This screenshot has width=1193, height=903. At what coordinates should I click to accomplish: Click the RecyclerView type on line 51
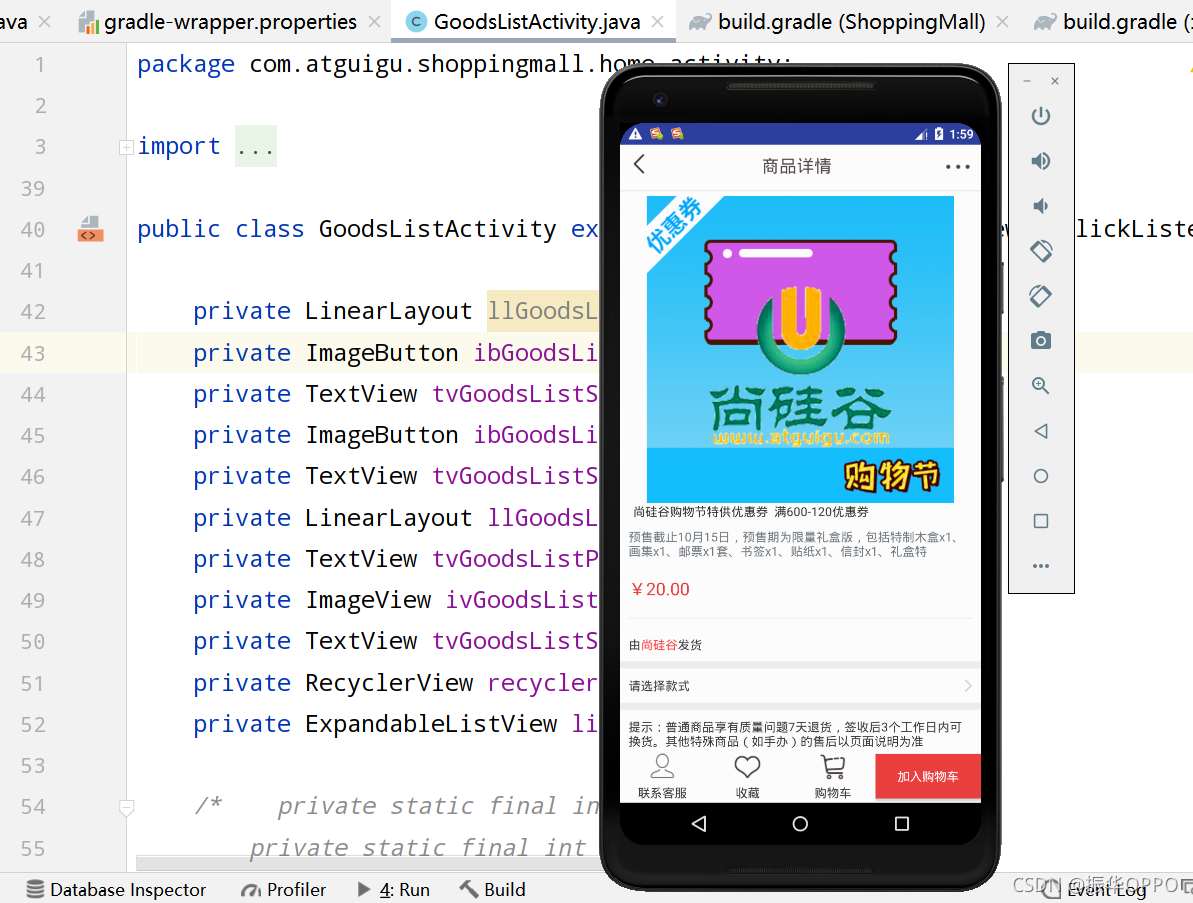389,683
